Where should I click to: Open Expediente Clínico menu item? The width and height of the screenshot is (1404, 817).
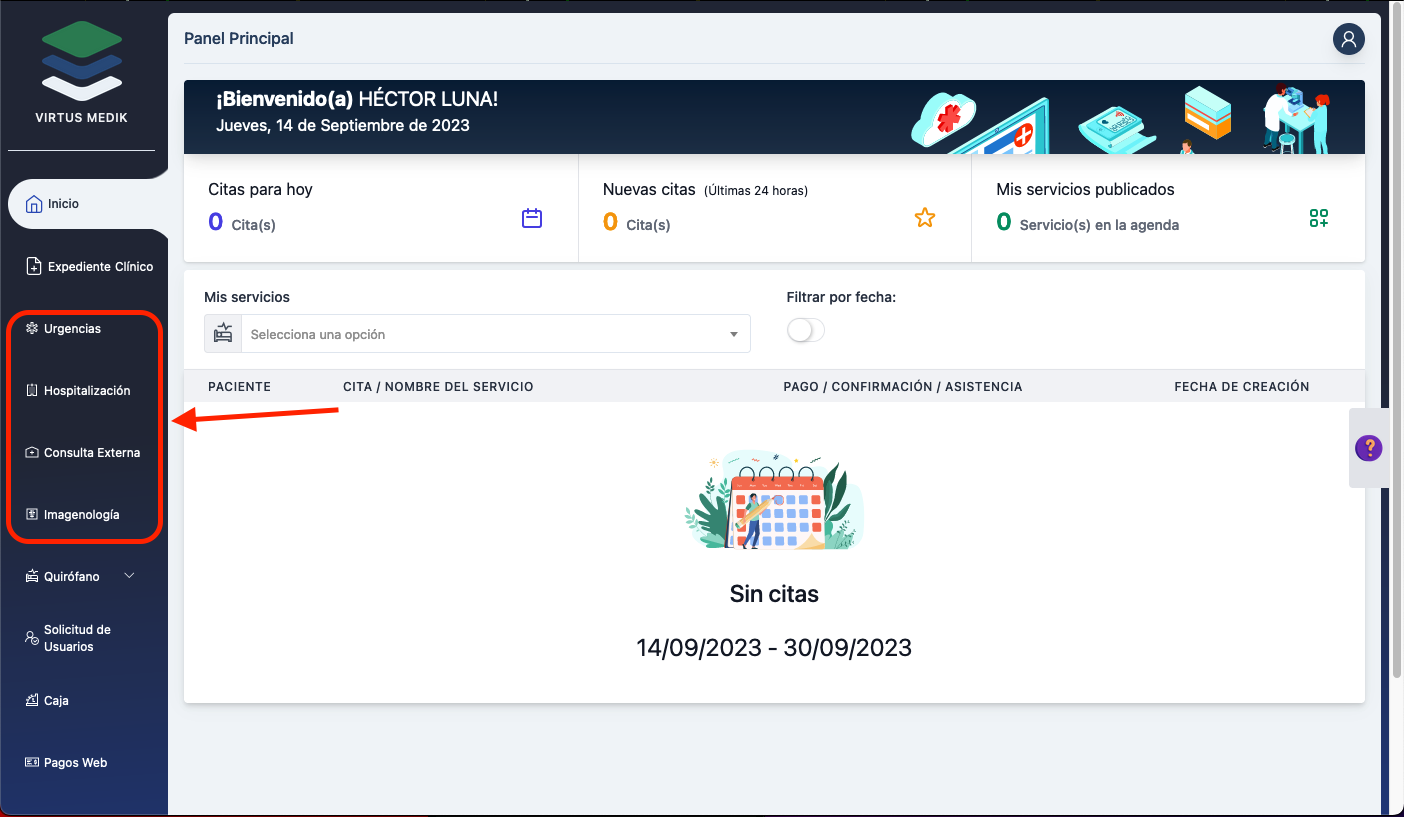[x=99, y=267]
